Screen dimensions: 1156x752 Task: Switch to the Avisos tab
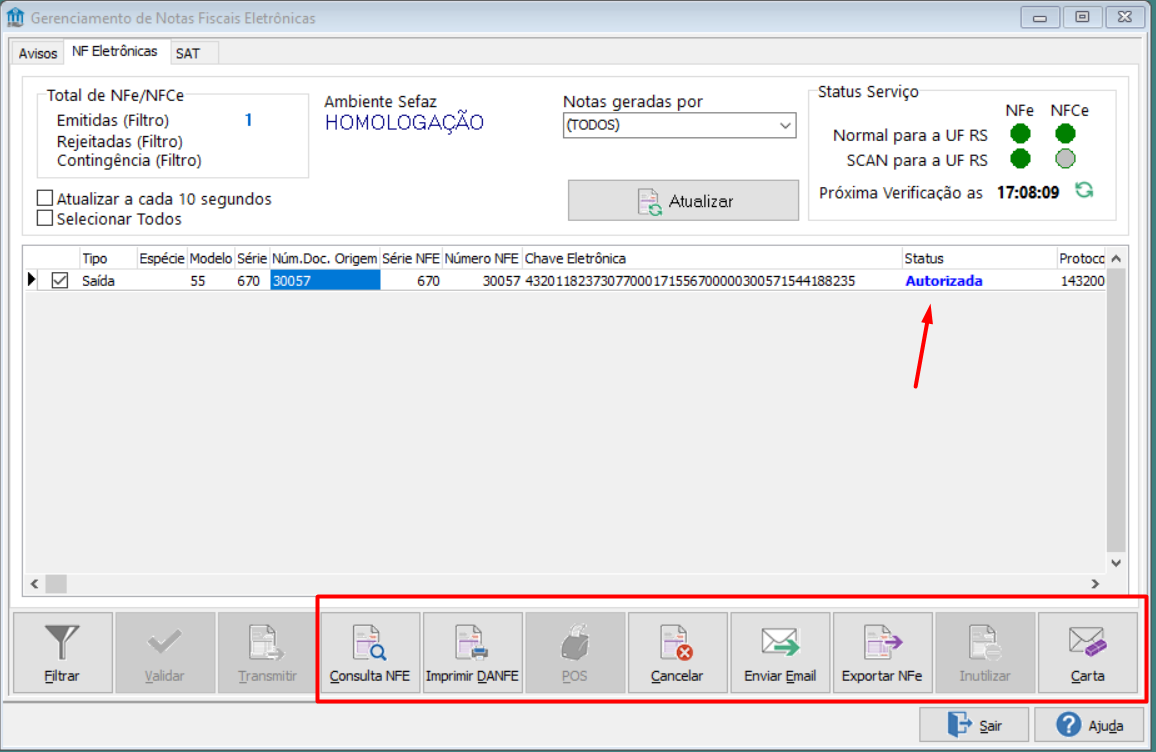pos(38,54)
